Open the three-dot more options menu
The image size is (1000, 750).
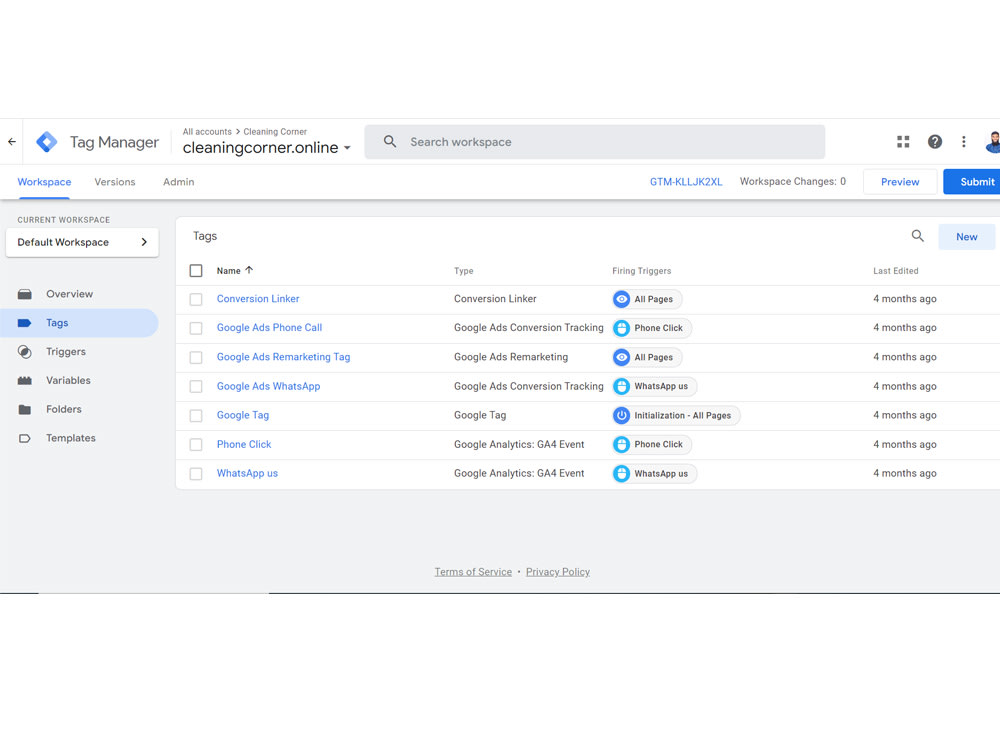click(x=964, y=142)
